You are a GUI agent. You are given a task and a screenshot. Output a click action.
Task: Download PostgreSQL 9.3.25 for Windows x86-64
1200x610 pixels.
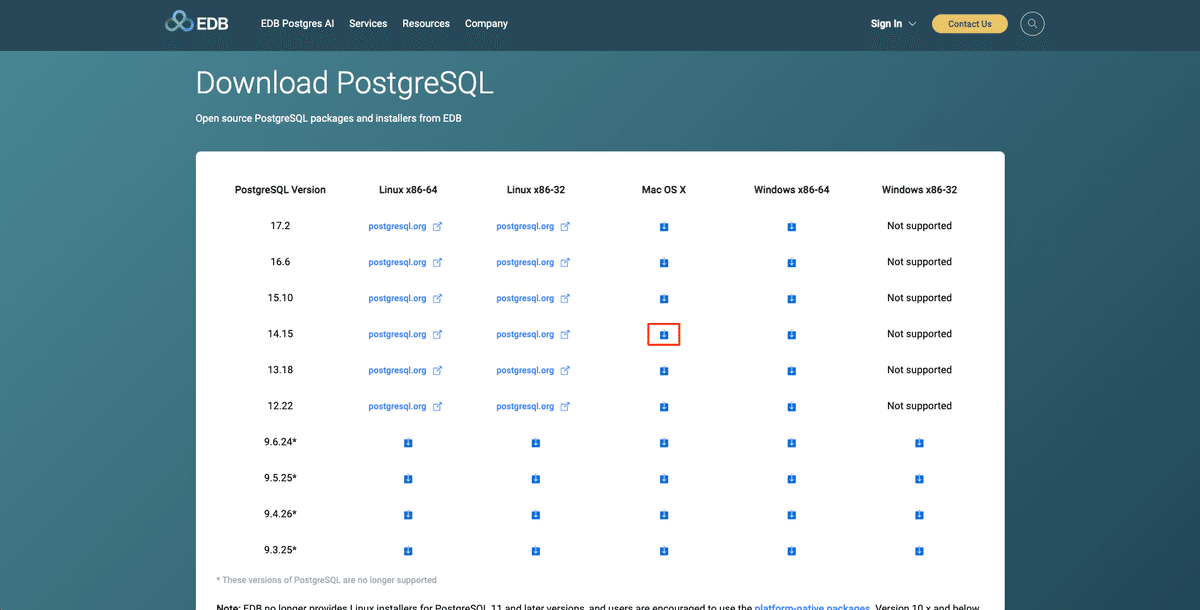tap(792, 551)
